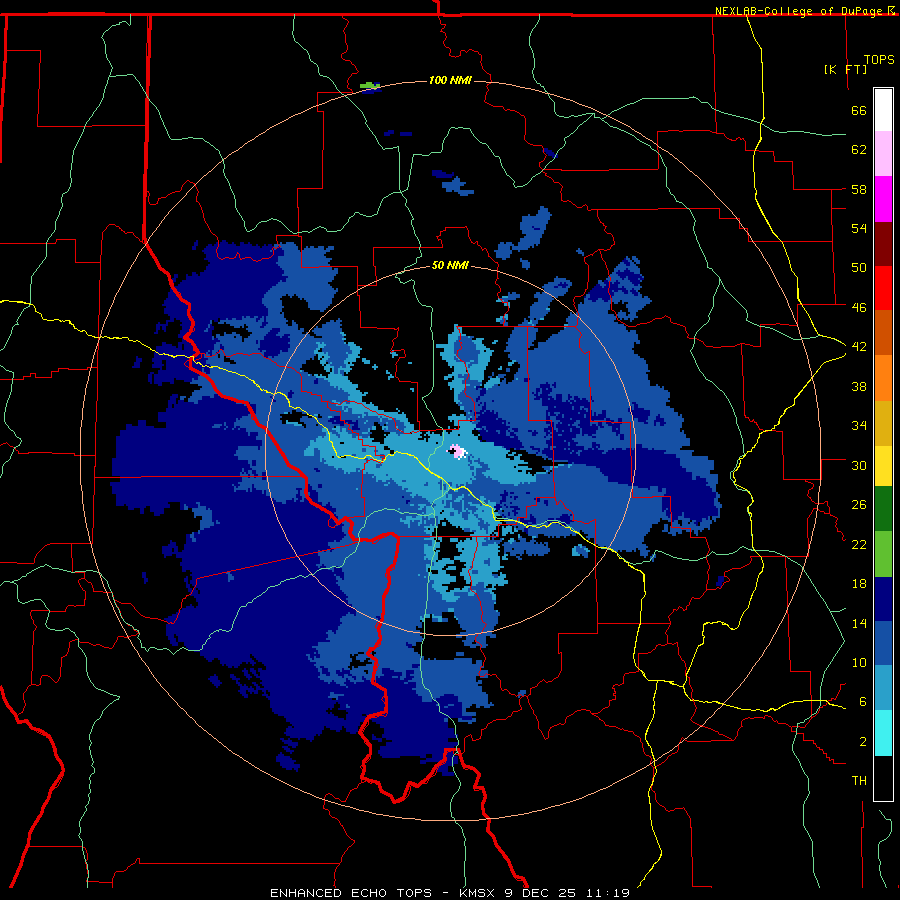
Task: Click the 30 value on the legend
Action: coord(859,465)
